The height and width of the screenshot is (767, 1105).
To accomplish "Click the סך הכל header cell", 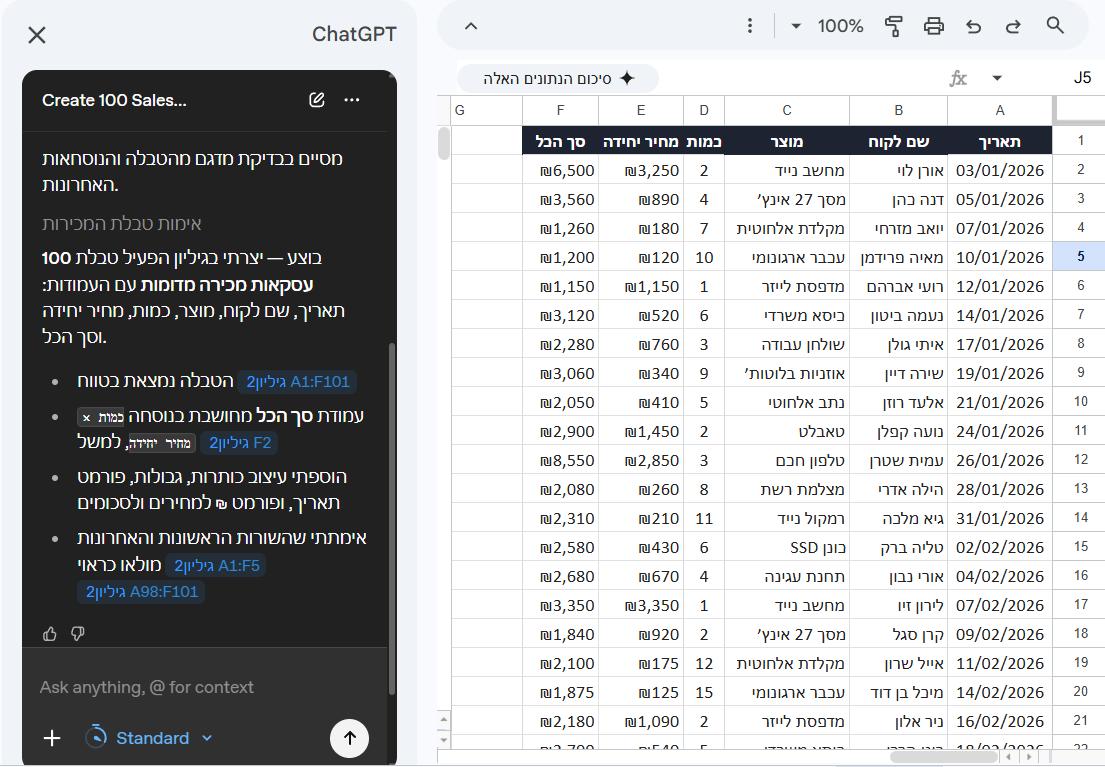I will point(560,141).
